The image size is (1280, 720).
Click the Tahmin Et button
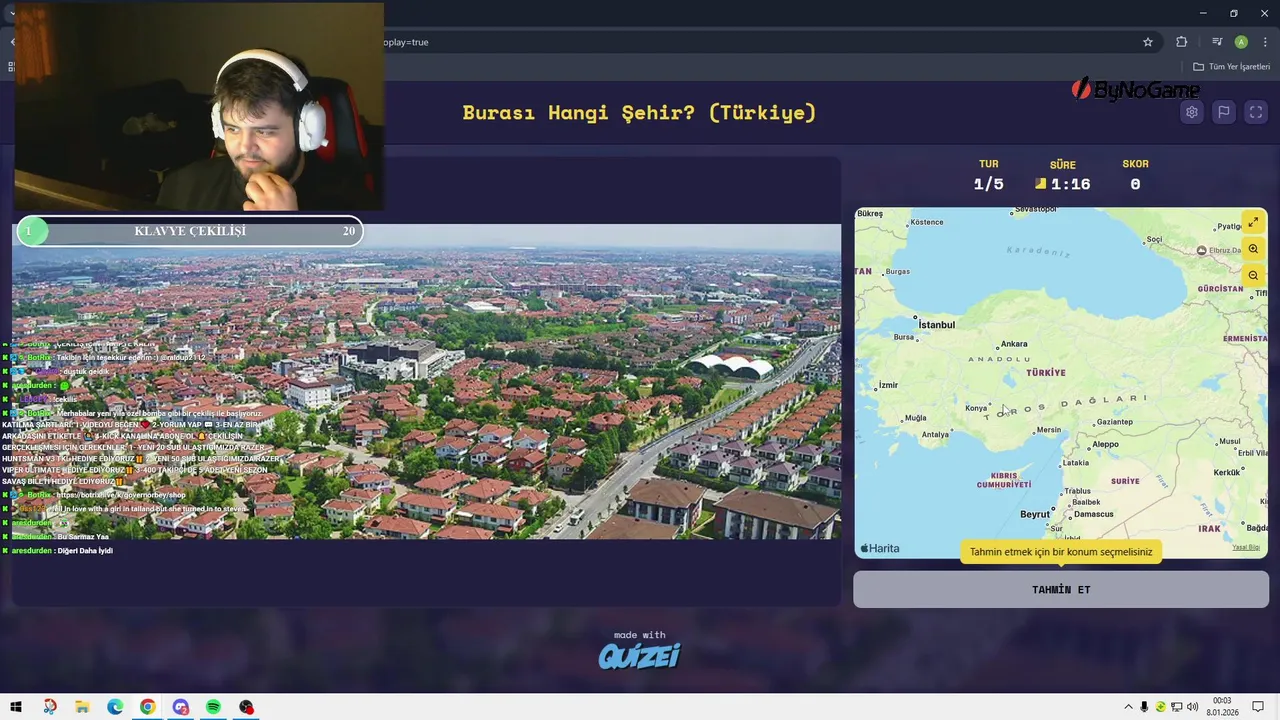(x=1061, y=589)
